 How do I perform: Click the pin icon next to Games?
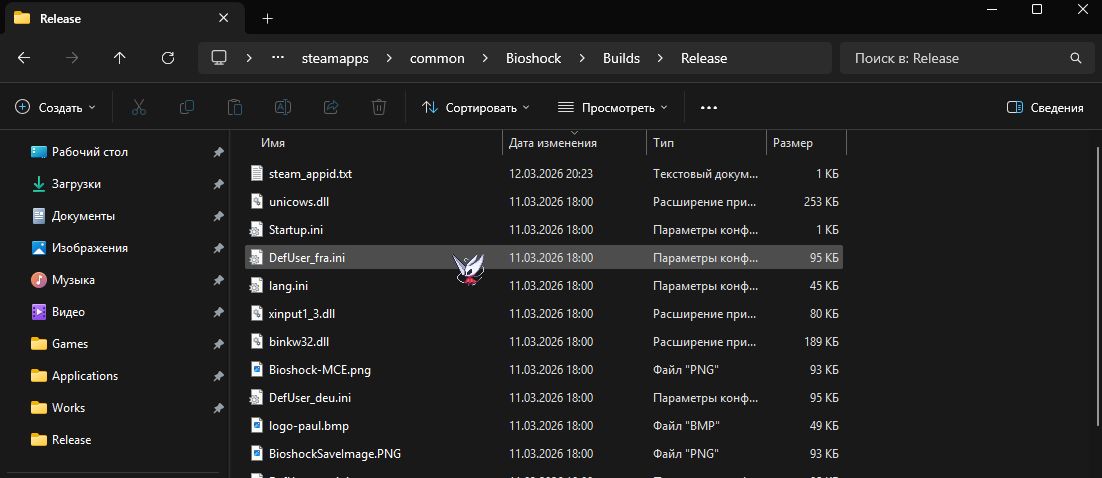pos(219,344)
